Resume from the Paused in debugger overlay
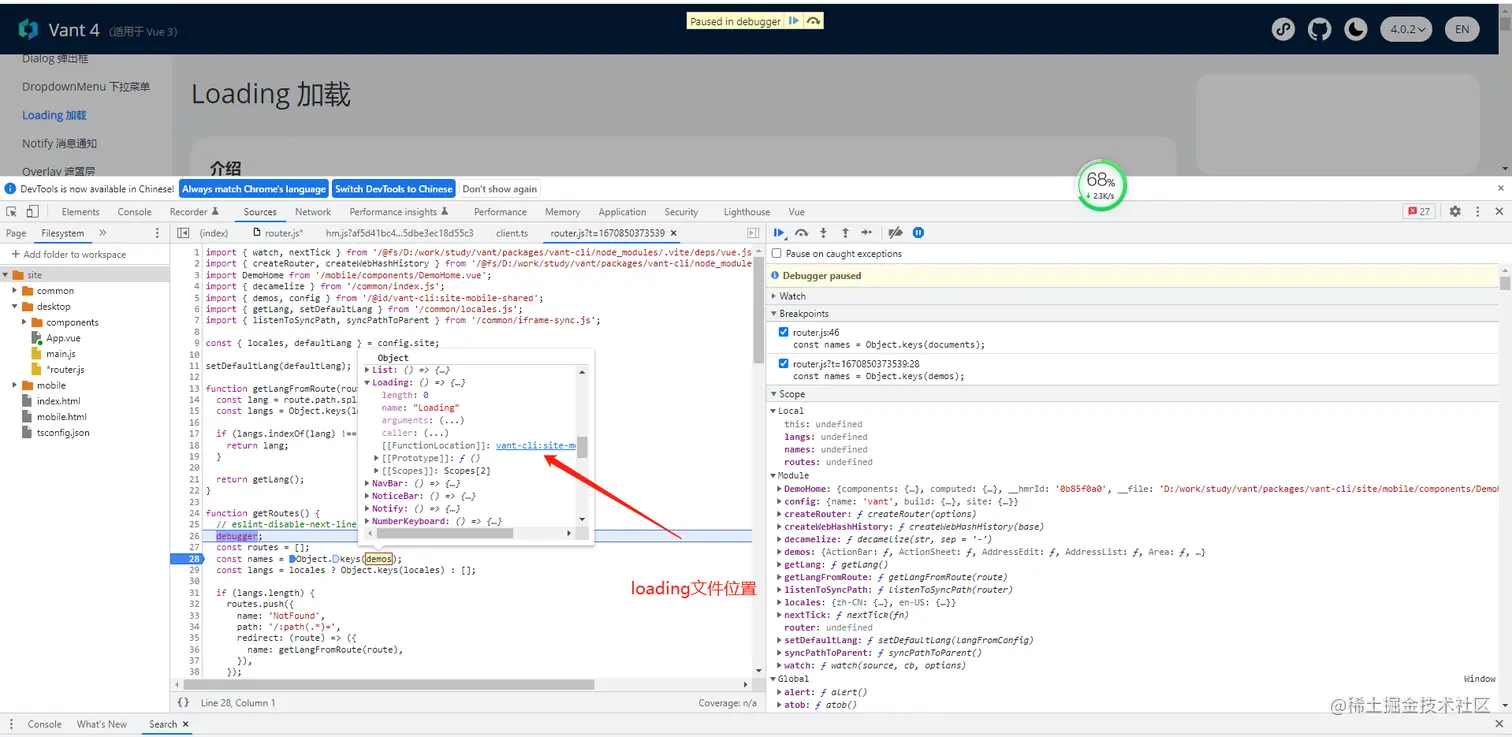Screen dimensions: 1512x737 pos(794,21)
